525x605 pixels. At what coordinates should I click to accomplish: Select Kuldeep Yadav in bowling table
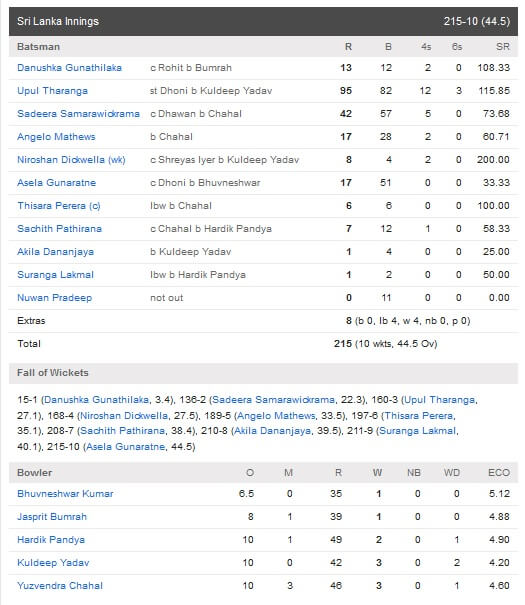[x=53, y=563]
